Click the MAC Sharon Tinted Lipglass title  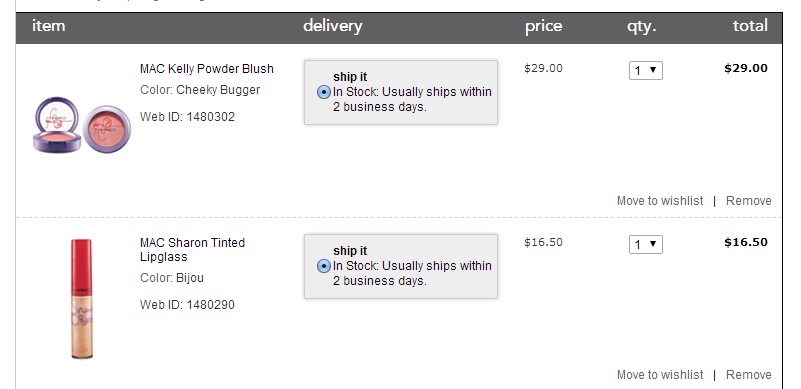(193, 249)
